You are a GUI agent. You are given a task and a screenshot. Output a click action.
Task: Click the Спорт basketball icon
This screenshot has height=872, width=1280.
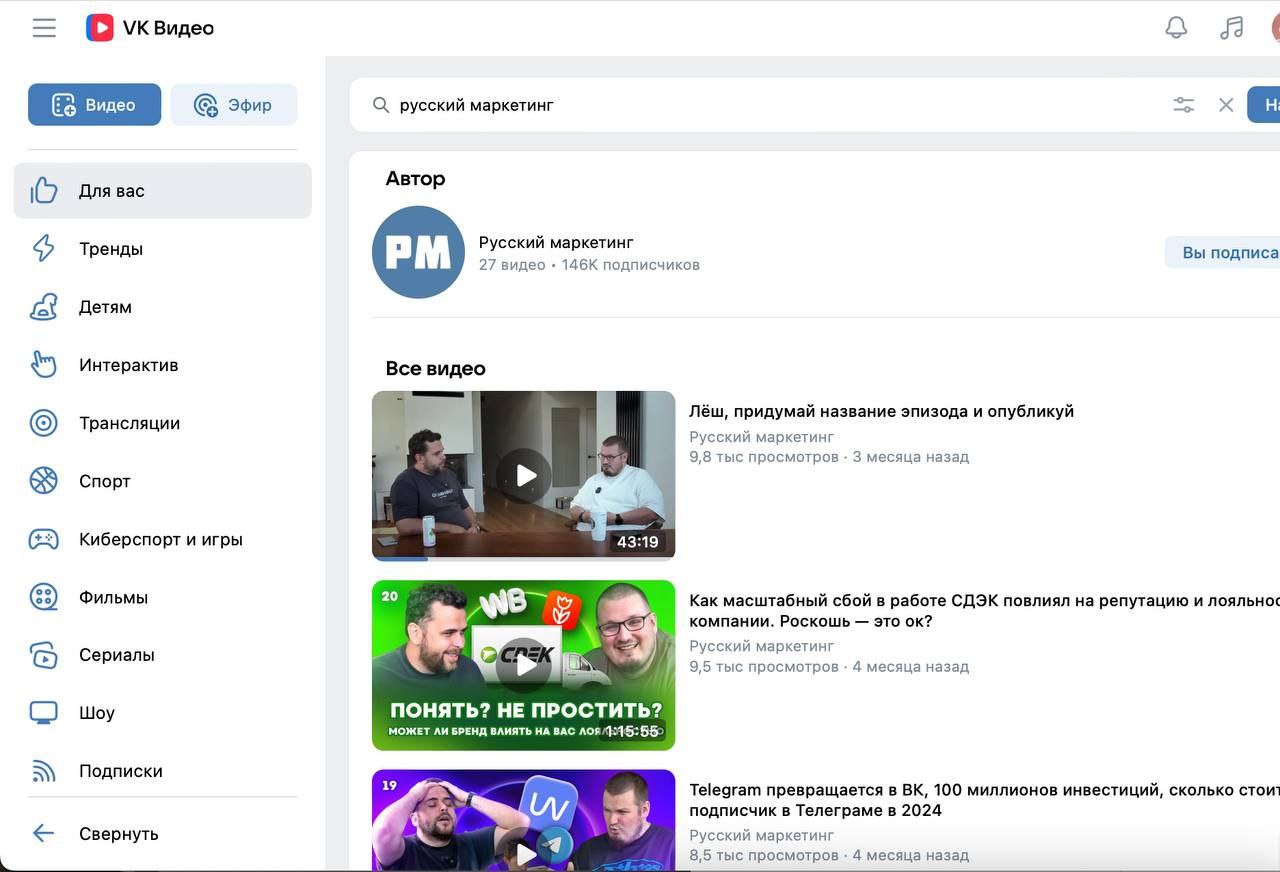[44, 481]
